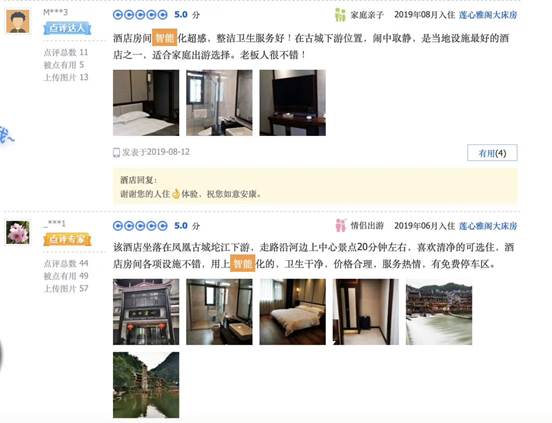Screen dimensions: 552x423
Task: Click the orange 点评专家 badge
Action: 67,240
